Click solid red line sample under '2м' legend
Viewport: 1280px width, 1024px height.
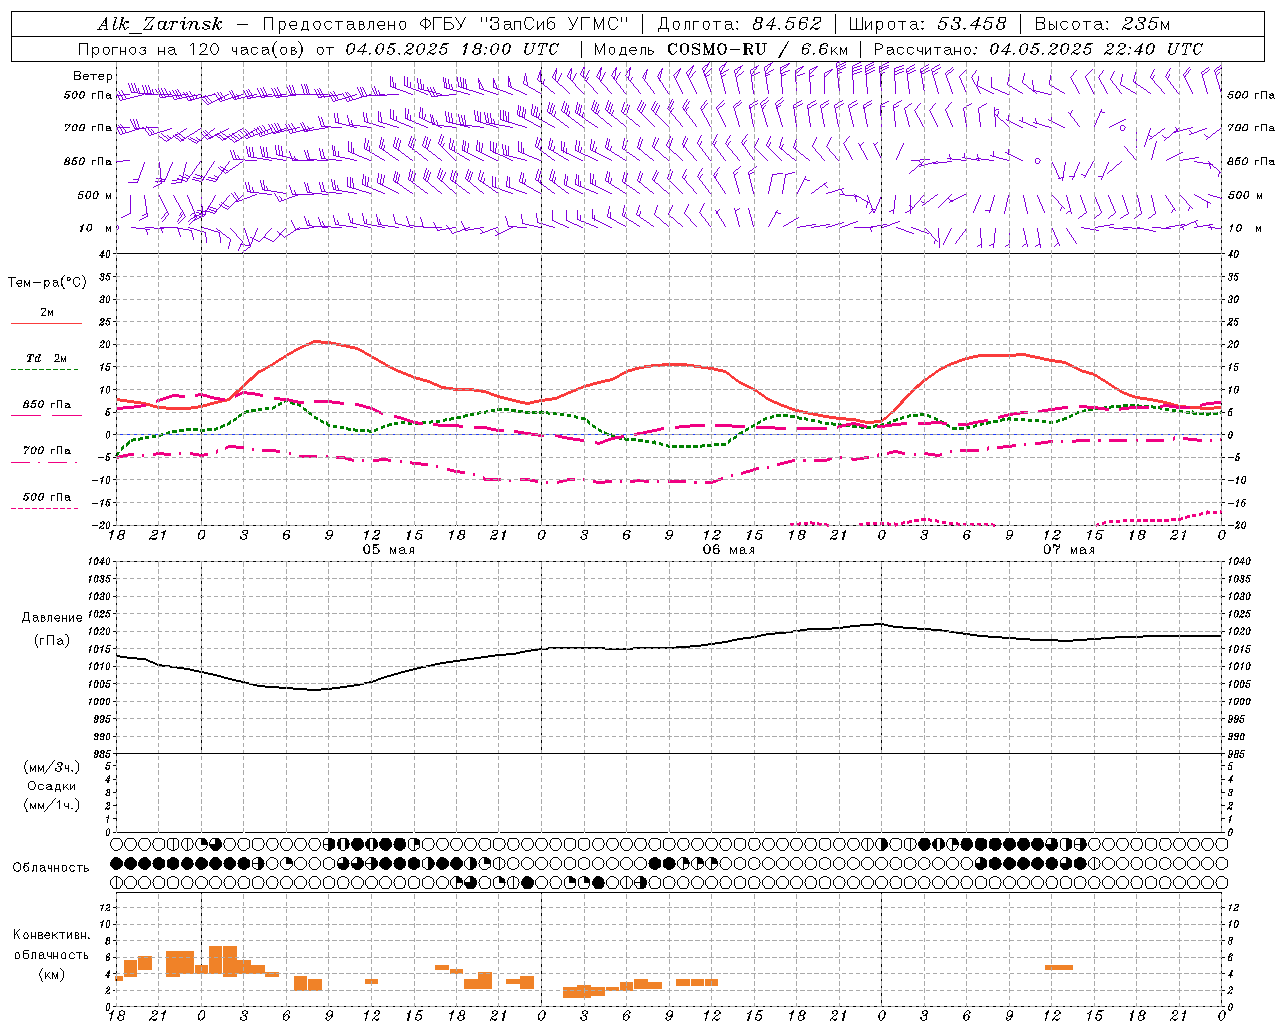coord(46,323)
